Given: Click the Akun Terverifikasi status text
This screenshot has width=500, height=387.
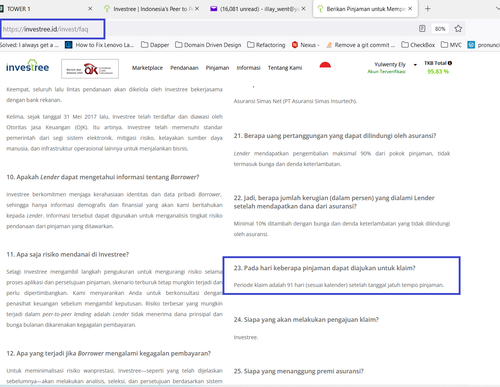Looking at the screenshot, I should tap(386, 72).
